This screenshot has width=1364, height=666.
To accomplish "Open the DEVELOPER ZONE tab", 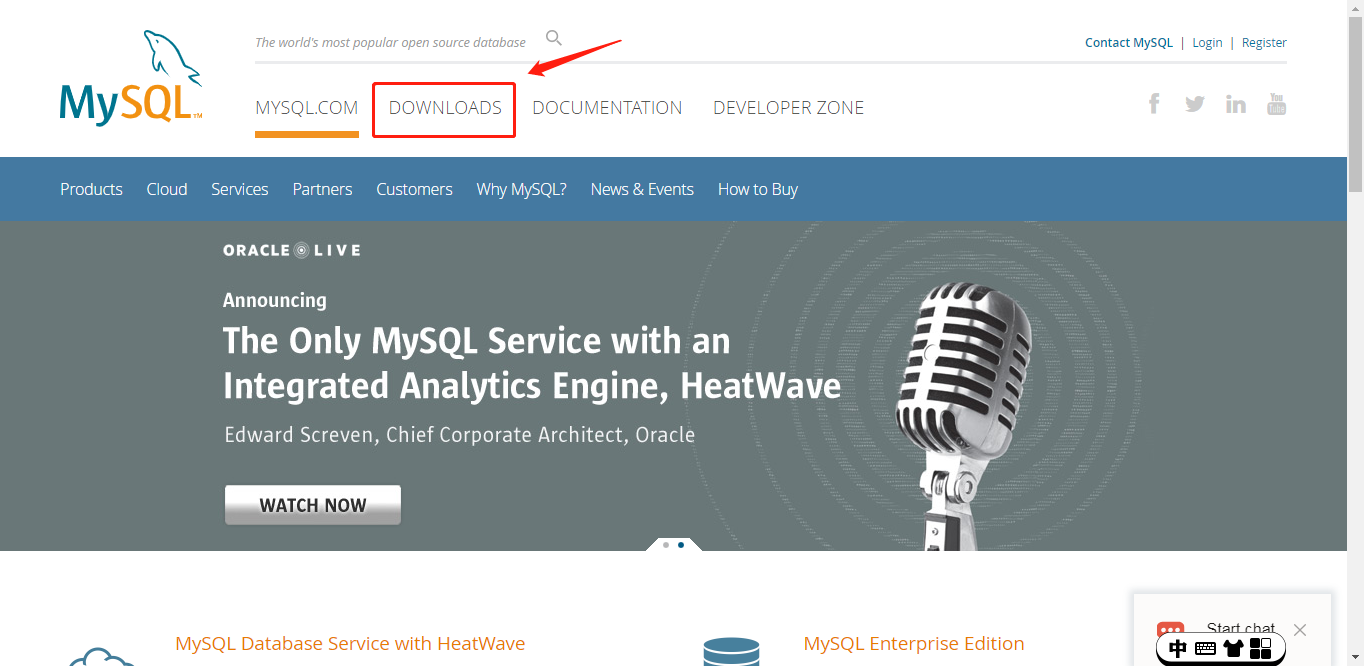I will [788, 108].
